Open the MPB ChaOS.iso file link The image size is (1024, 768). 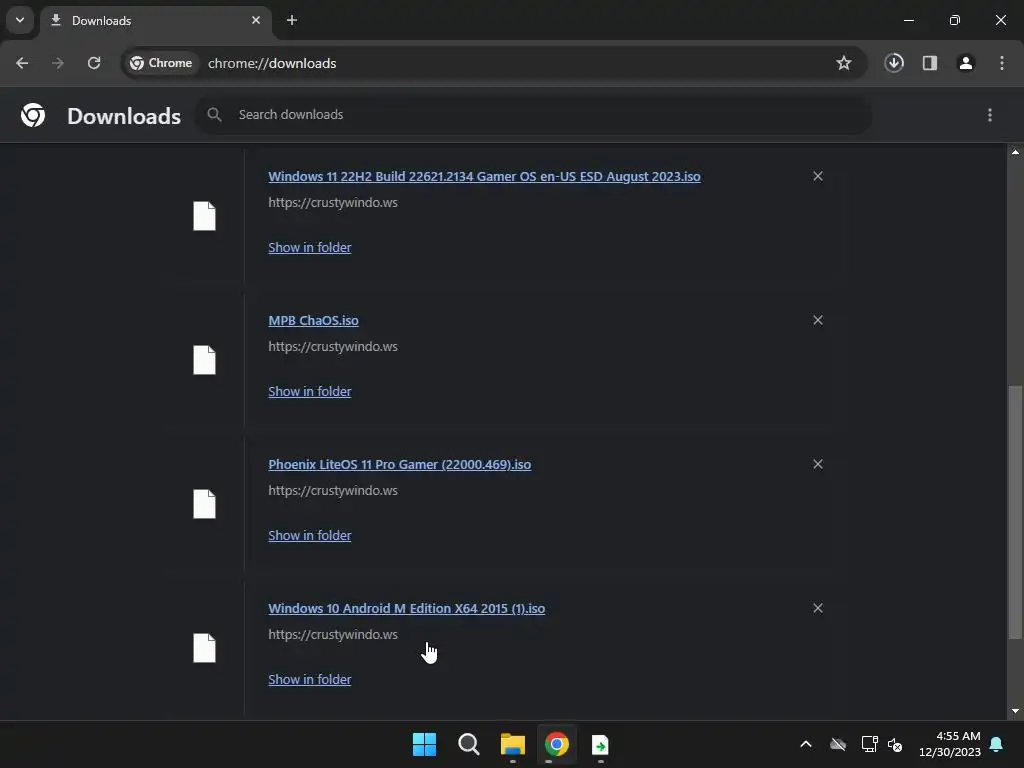[313, 321]
